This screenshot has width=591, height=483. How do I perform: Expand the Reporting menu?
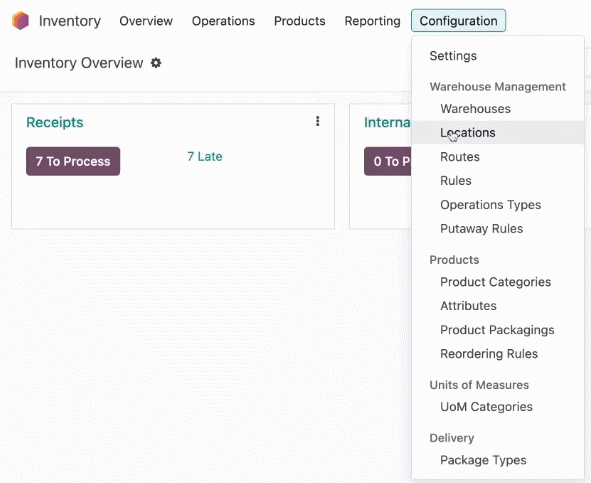372,21
